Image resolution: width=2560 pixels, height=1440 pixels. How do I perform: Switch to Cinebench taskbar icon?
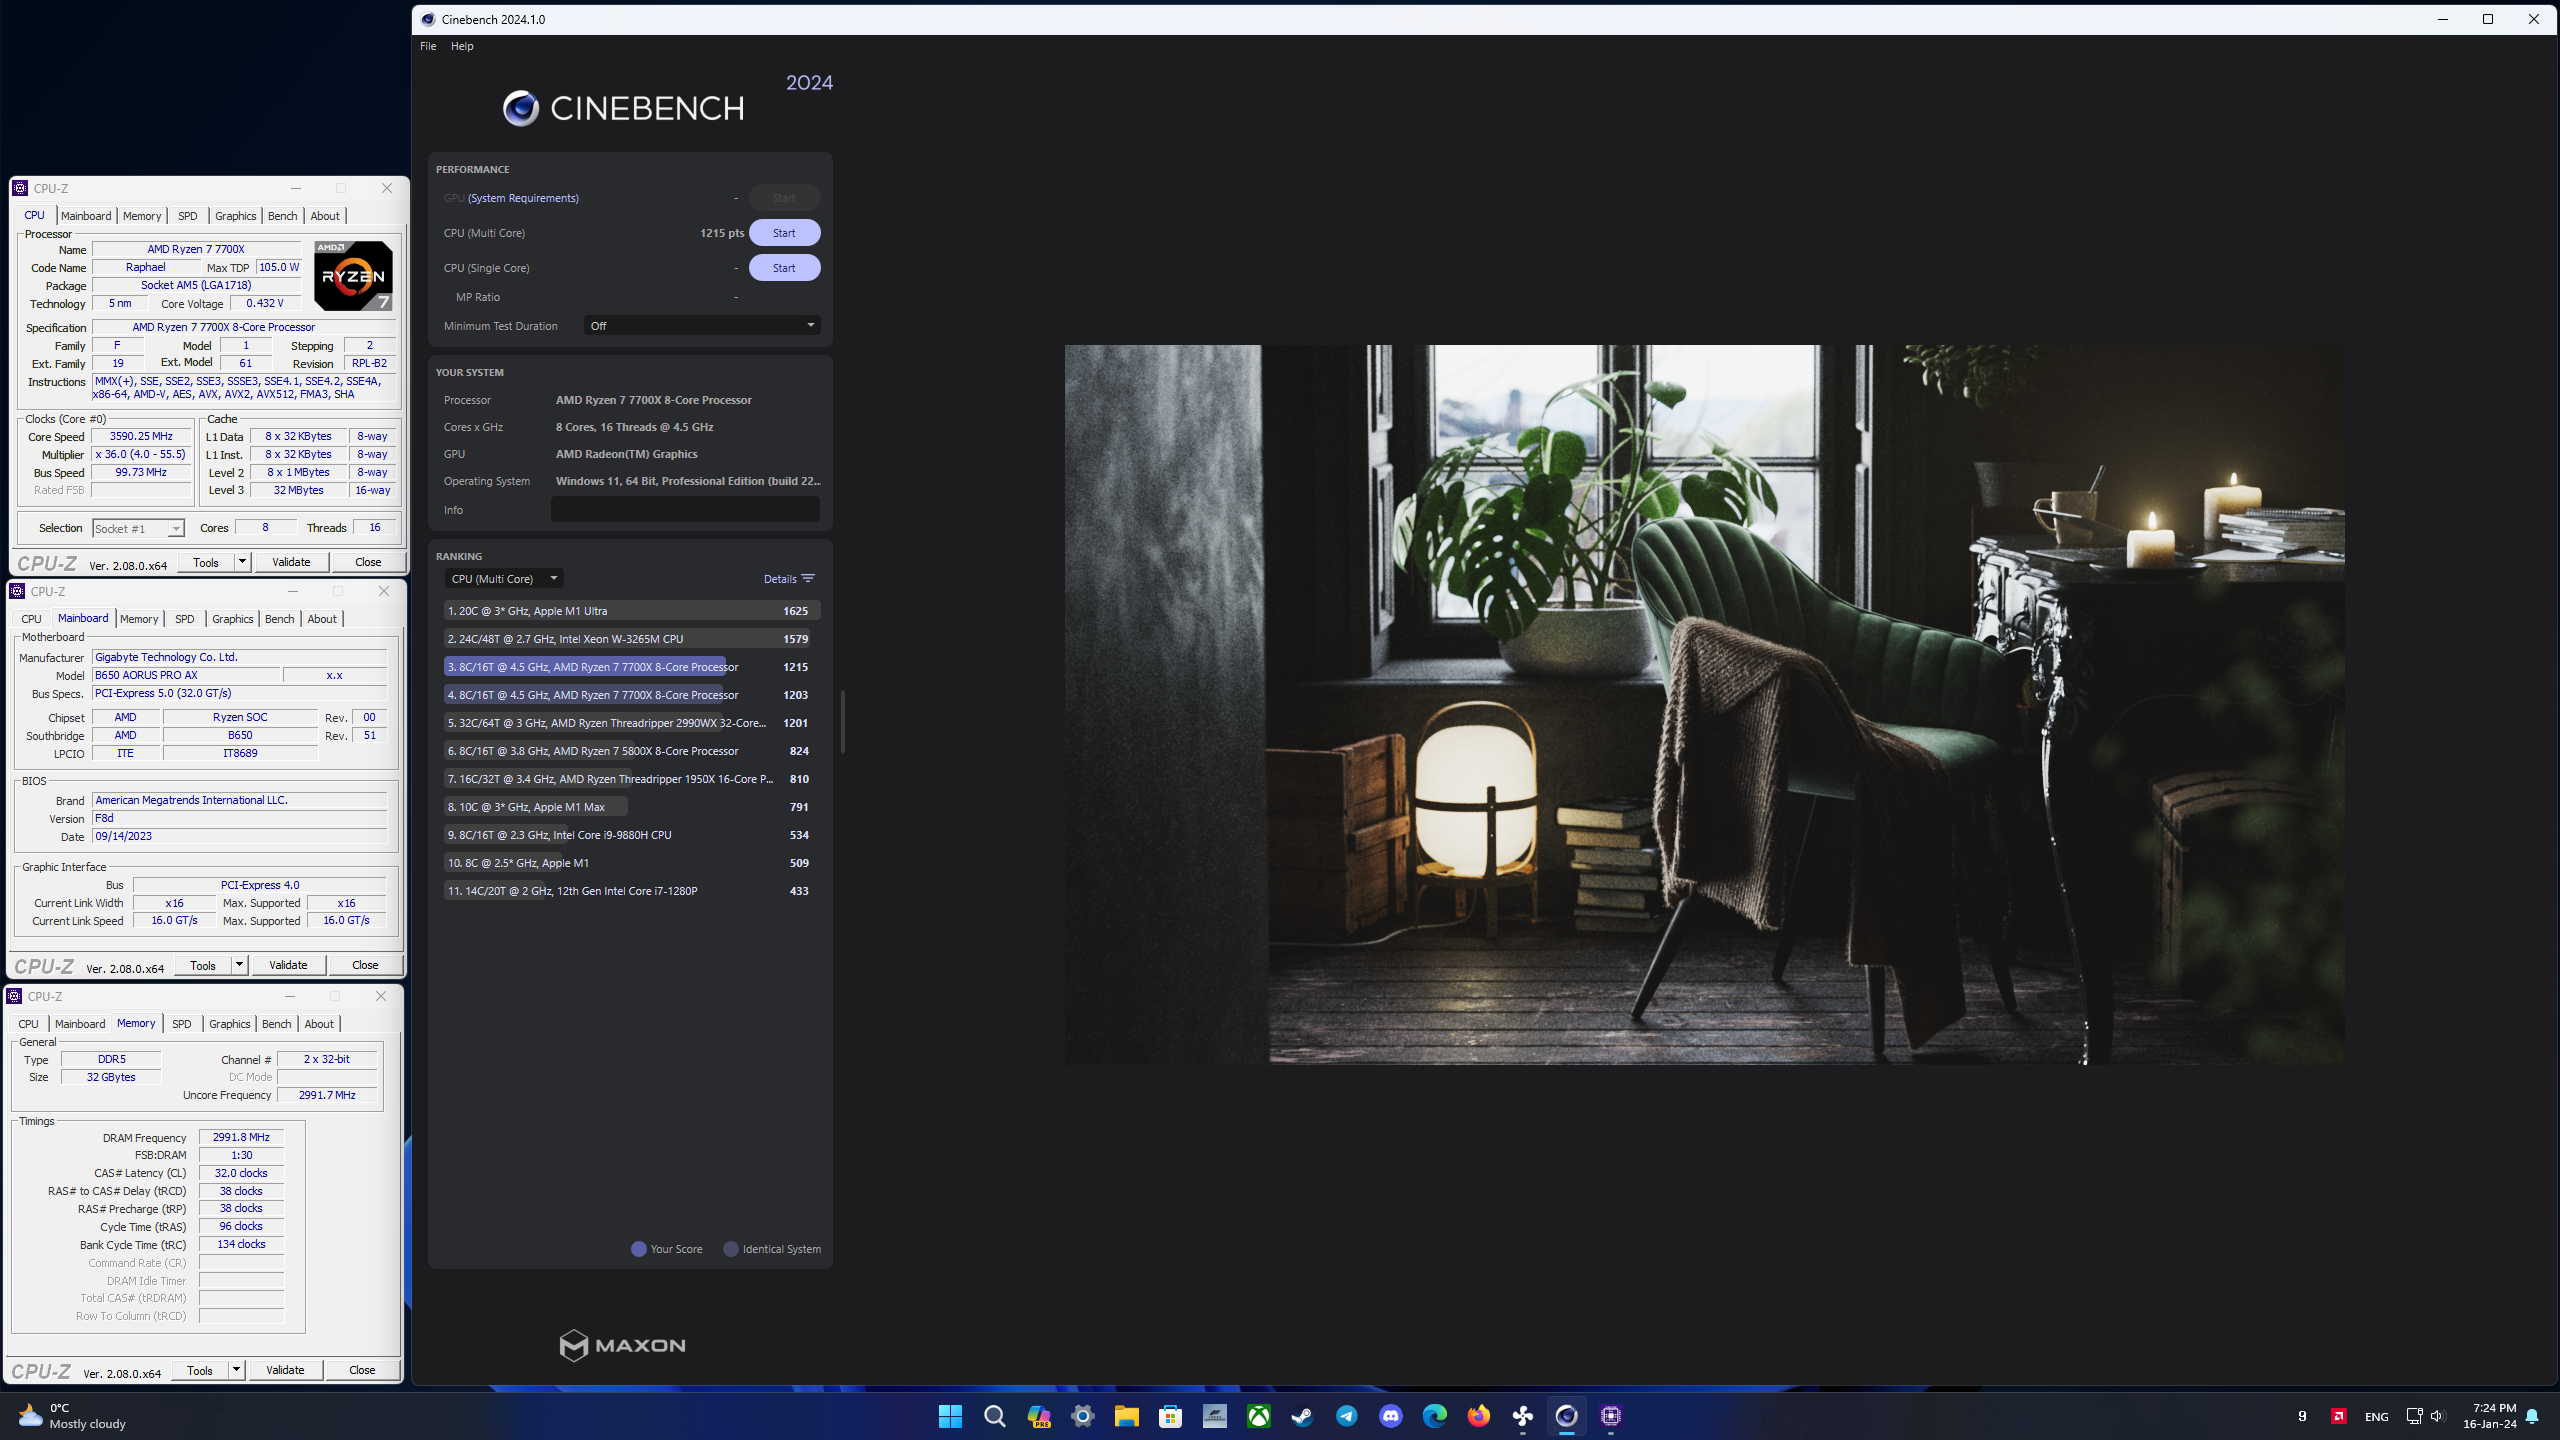pos(1566,1416)
